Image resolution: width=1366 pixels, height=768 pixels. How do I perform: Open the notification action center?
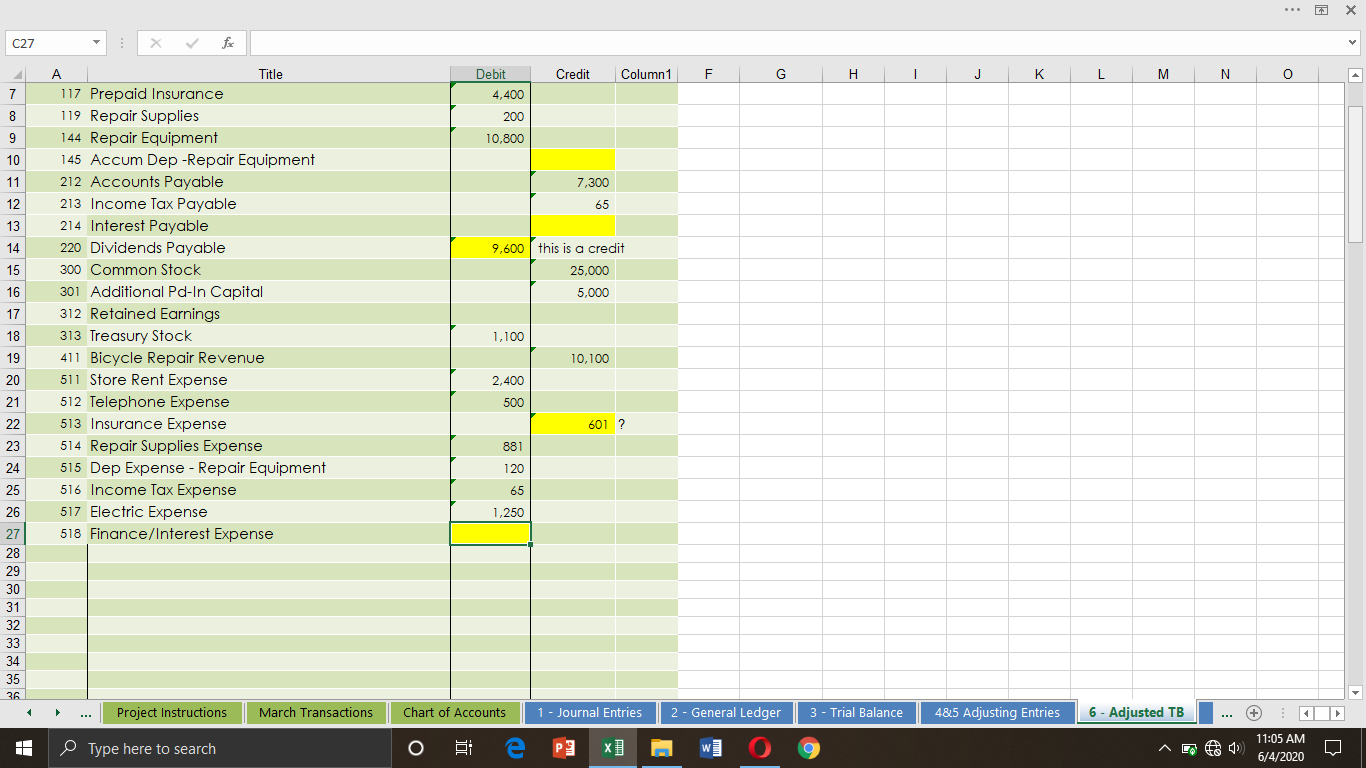1333,748
